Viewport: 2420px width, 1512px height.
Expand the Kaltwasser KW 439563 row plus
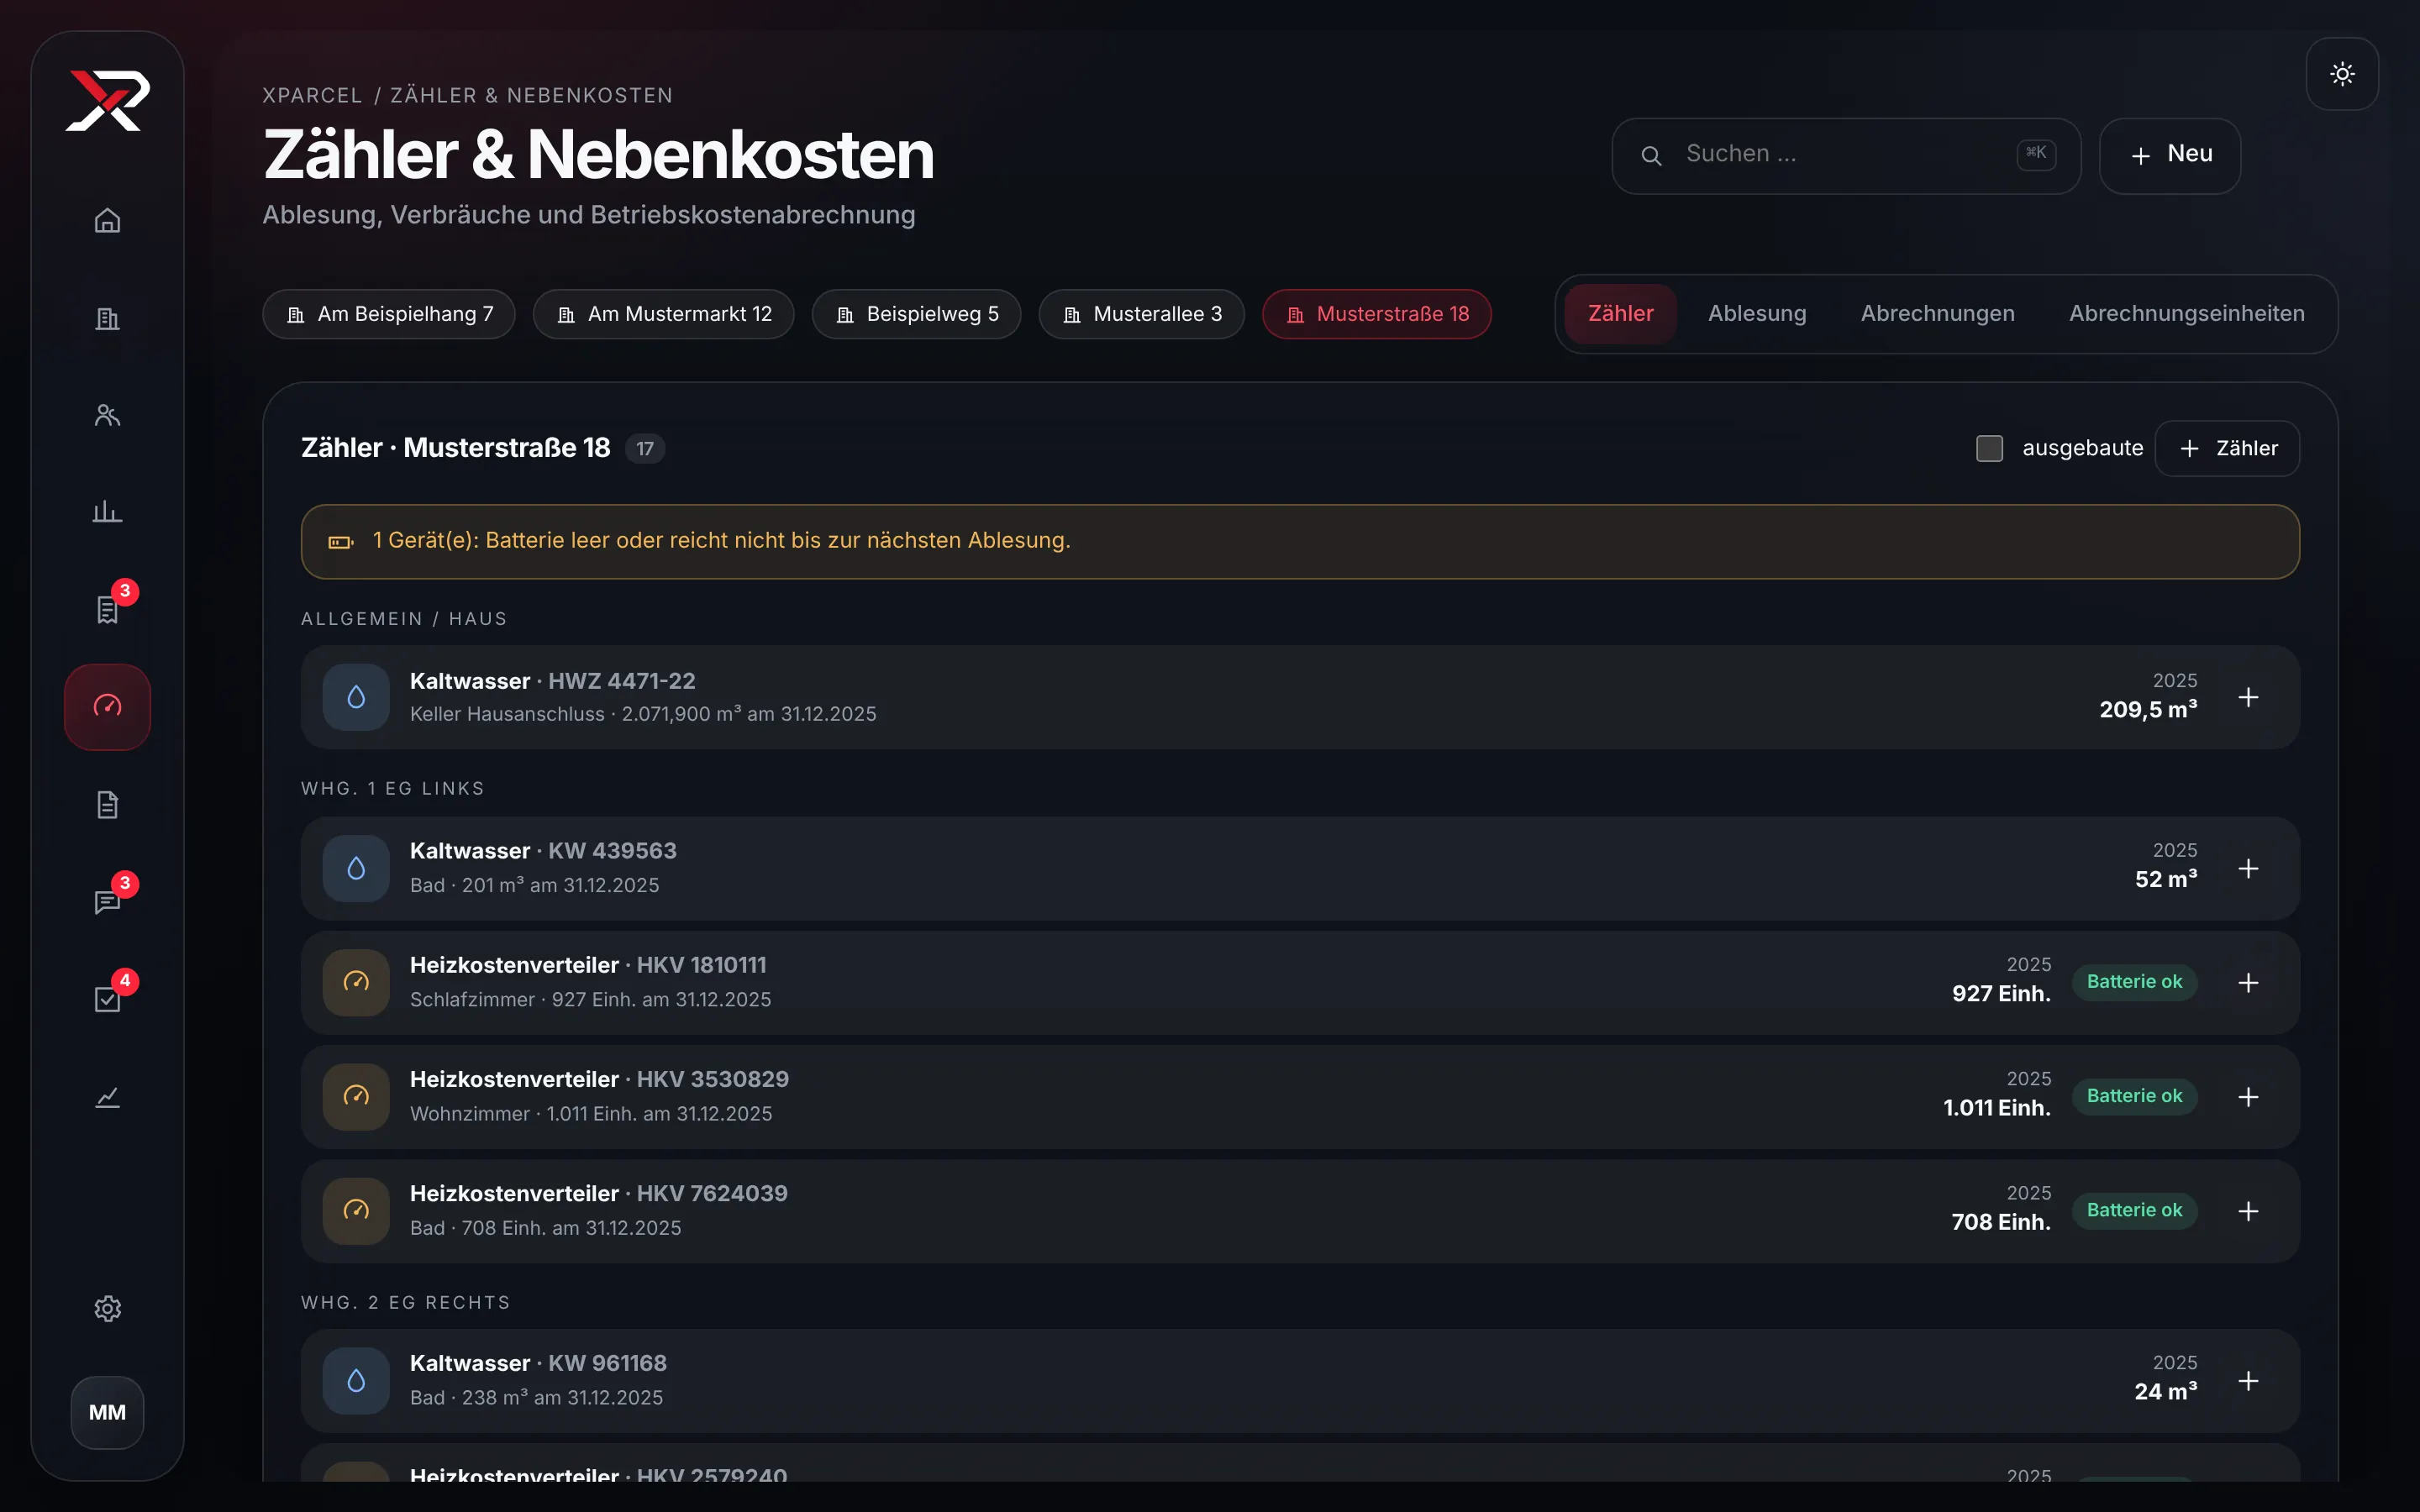point(2248,868)
